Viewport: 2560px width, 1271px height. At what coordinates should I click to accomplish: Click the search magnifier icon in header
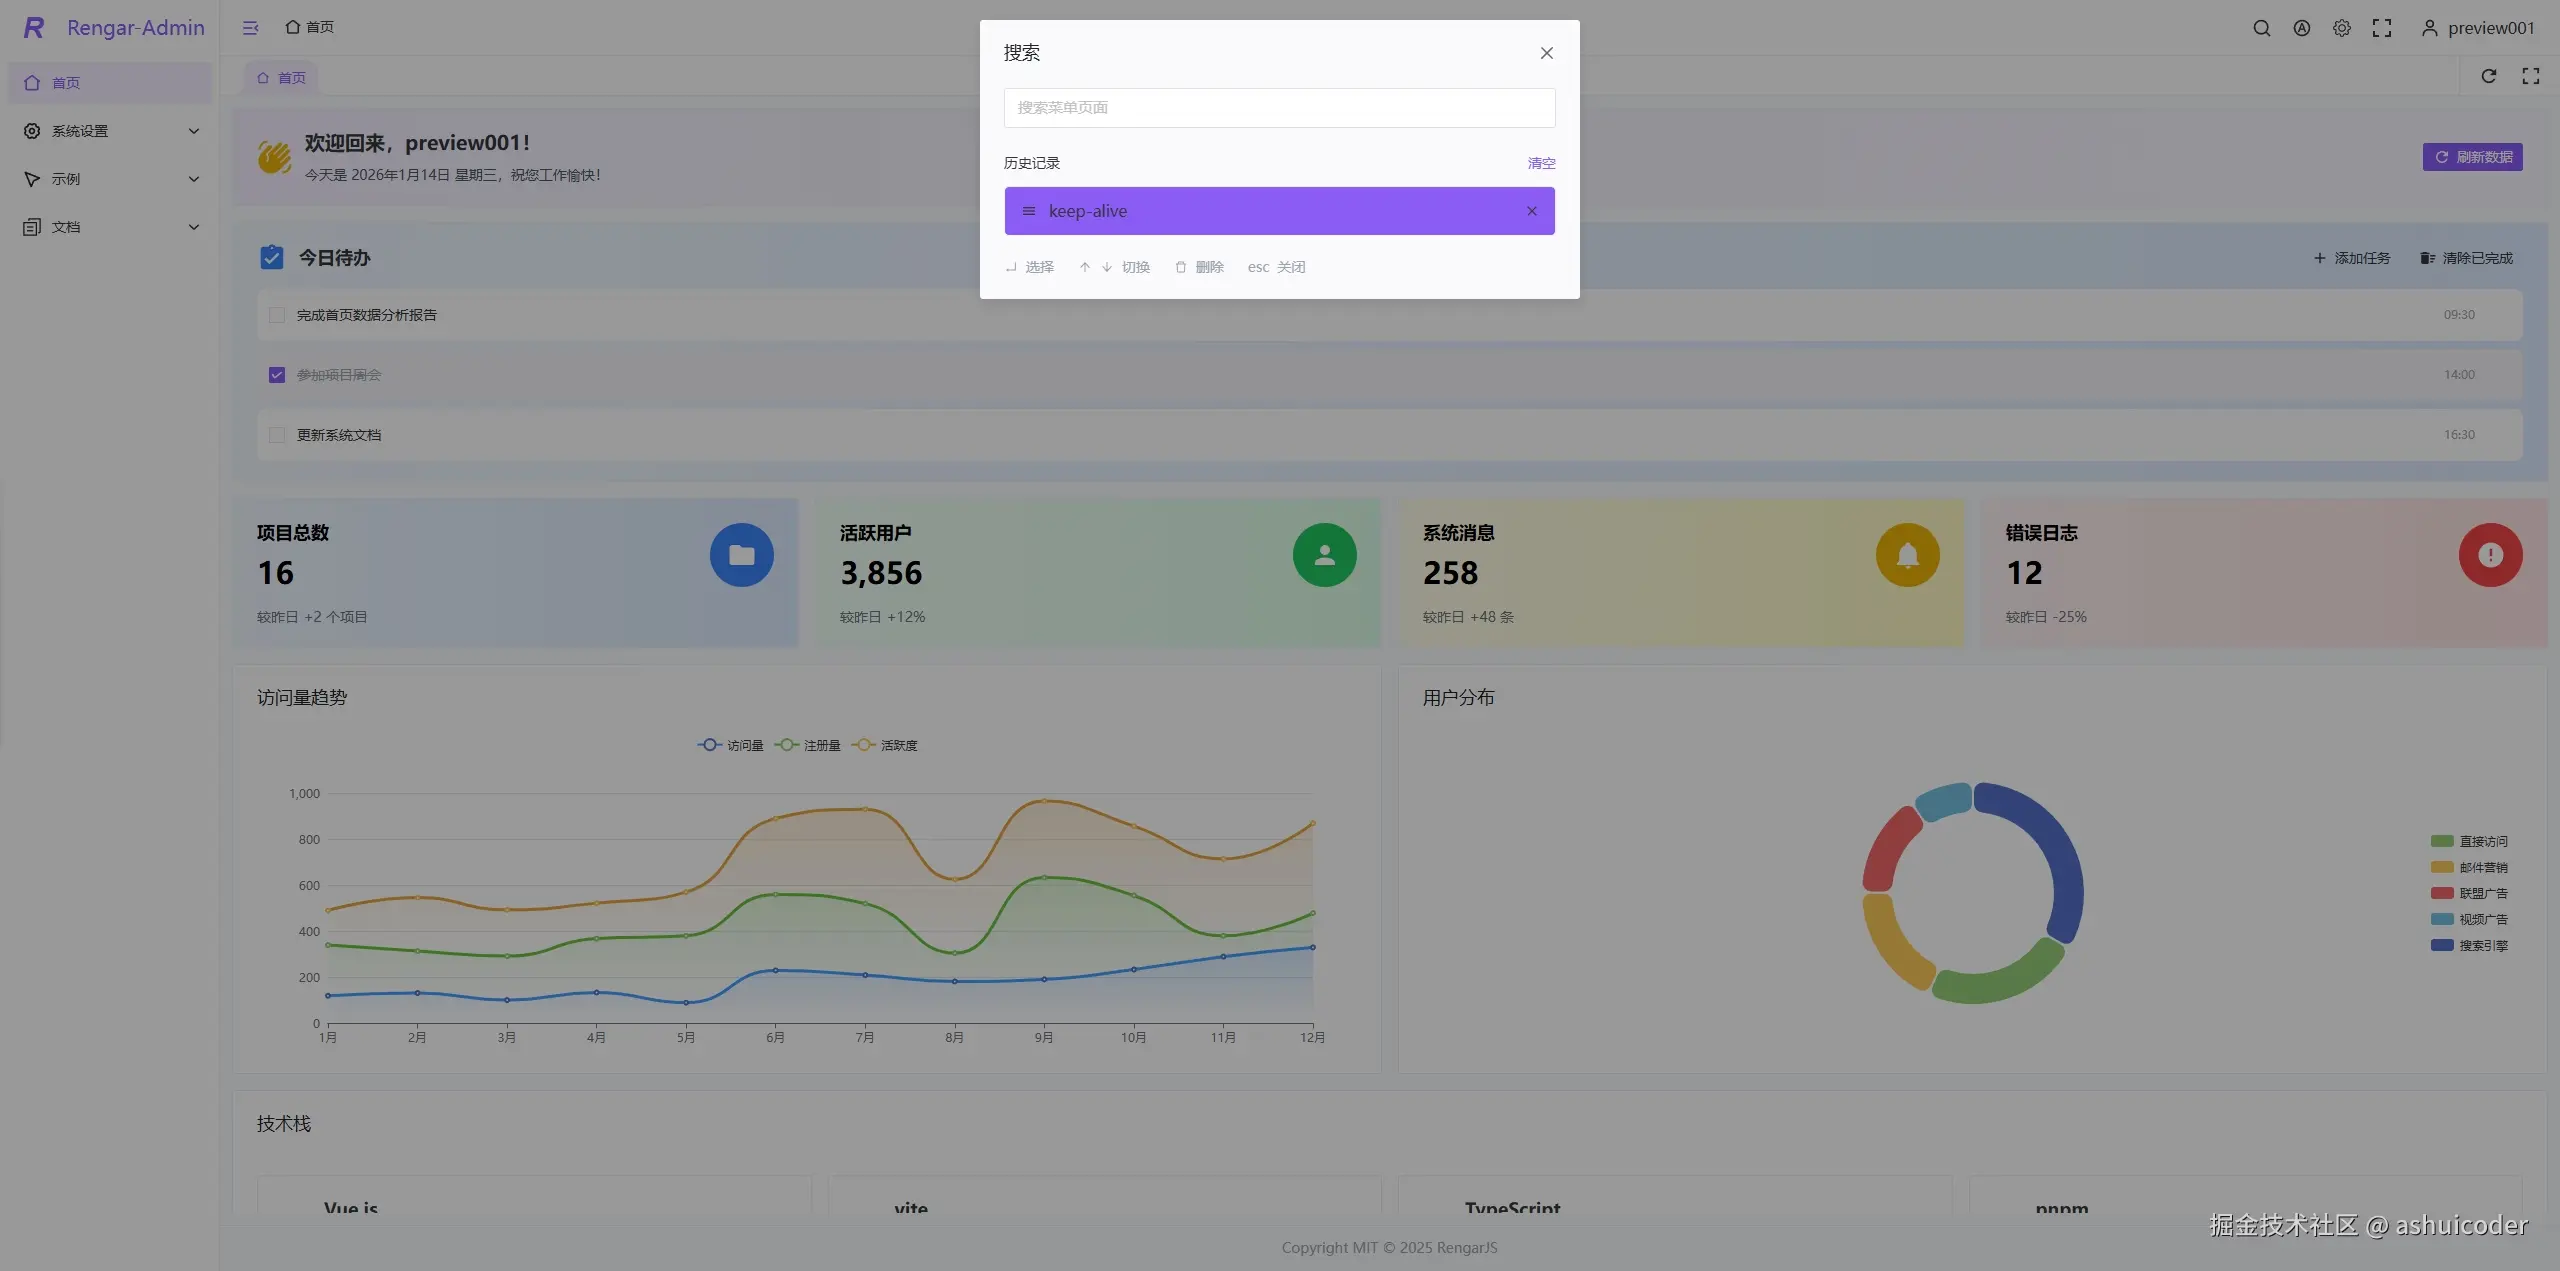tap(2261, 28)
